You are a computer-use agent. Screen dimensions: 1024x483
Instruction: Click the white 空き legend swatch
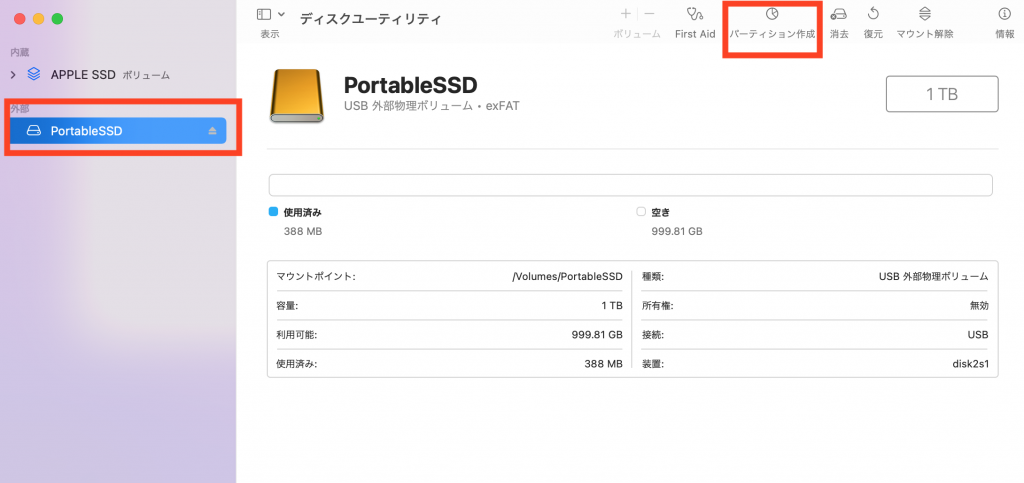pos(641,212)
